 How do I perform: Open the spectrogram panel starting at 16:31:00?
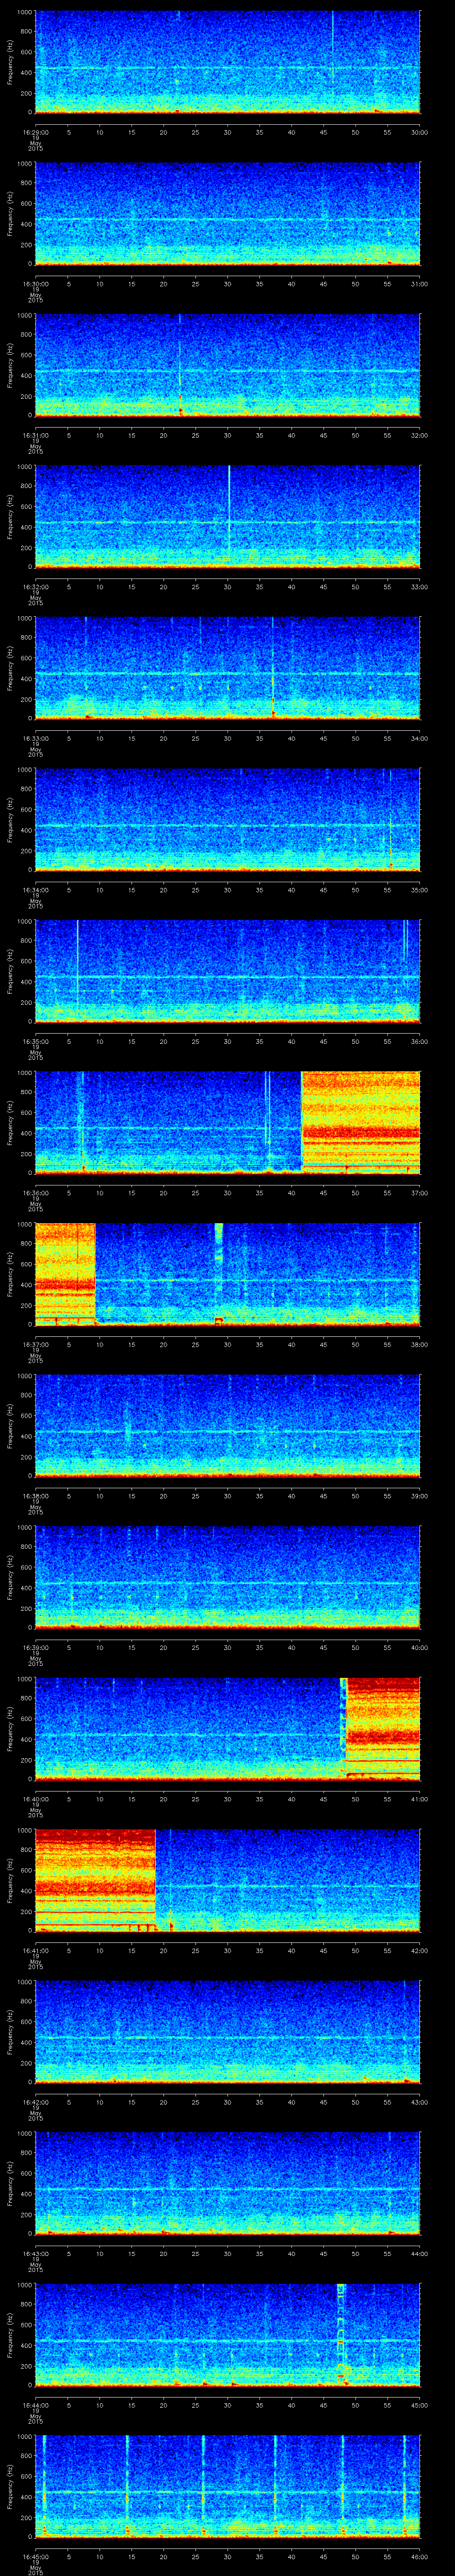[x=227, y=364]
